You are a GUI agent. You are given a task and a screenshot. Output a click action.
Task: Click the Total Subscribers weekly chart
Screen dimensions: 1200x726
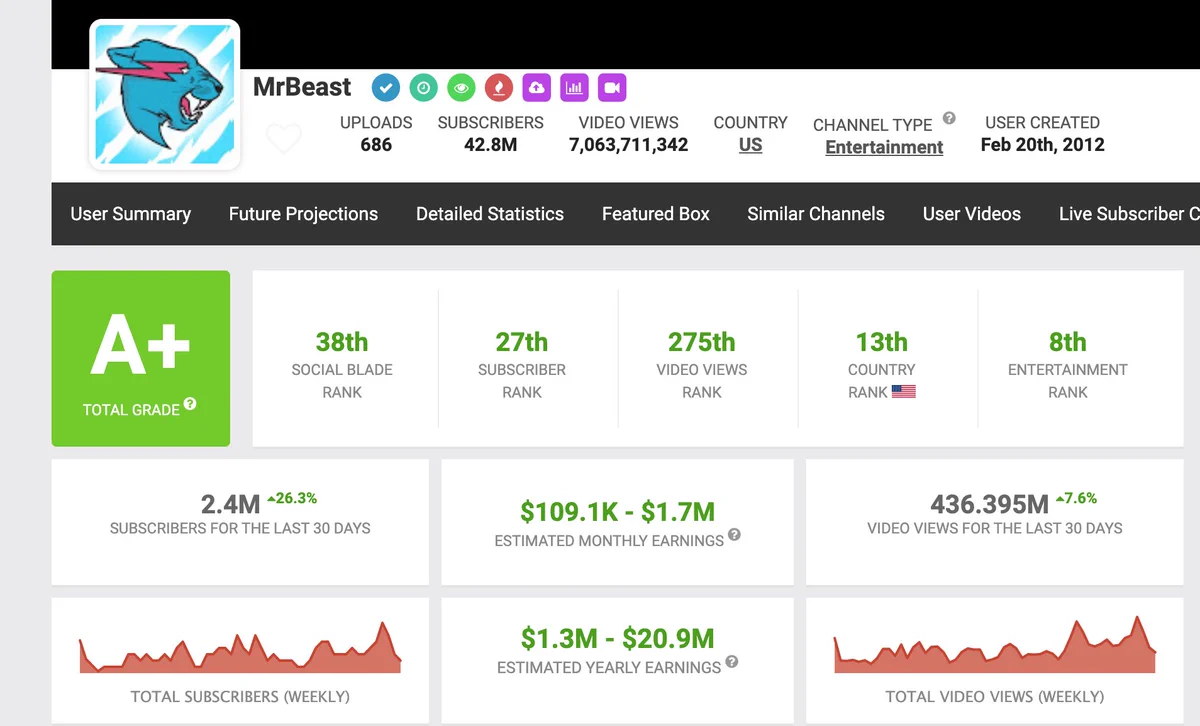(240, 646)
